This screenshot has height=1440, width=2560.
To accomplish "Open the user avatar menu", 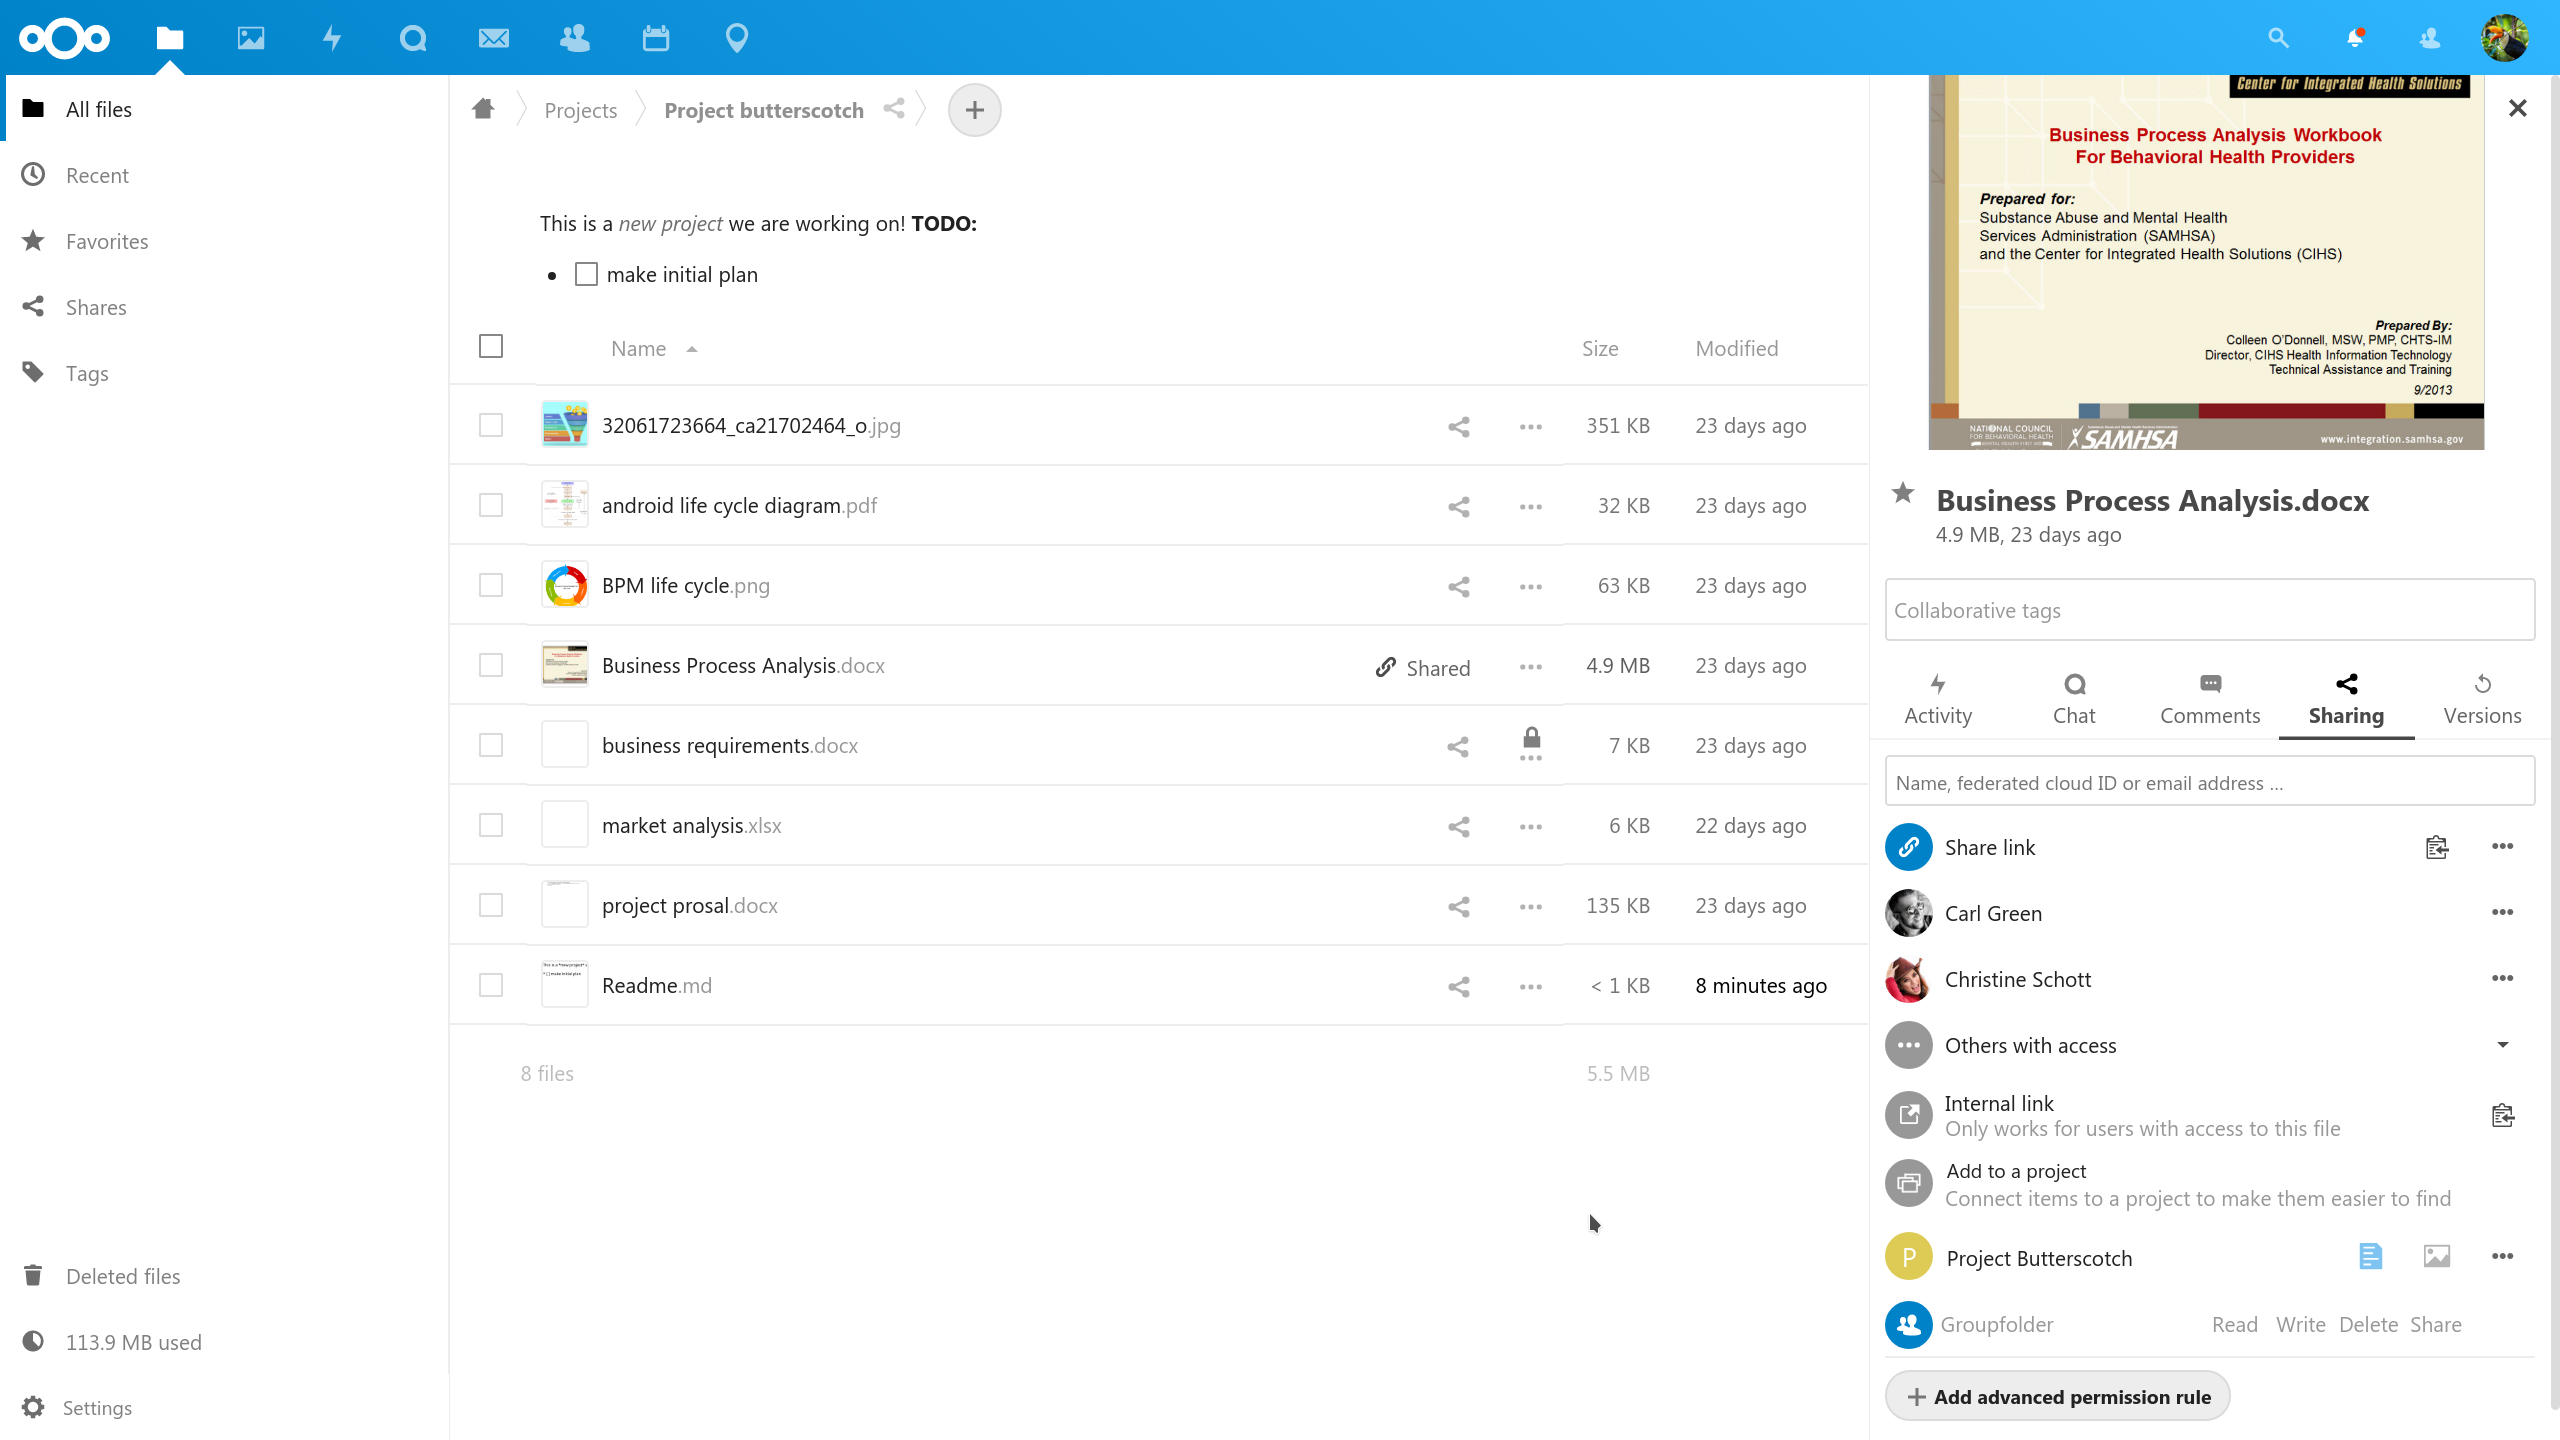I will click(x=2505, y=38).
